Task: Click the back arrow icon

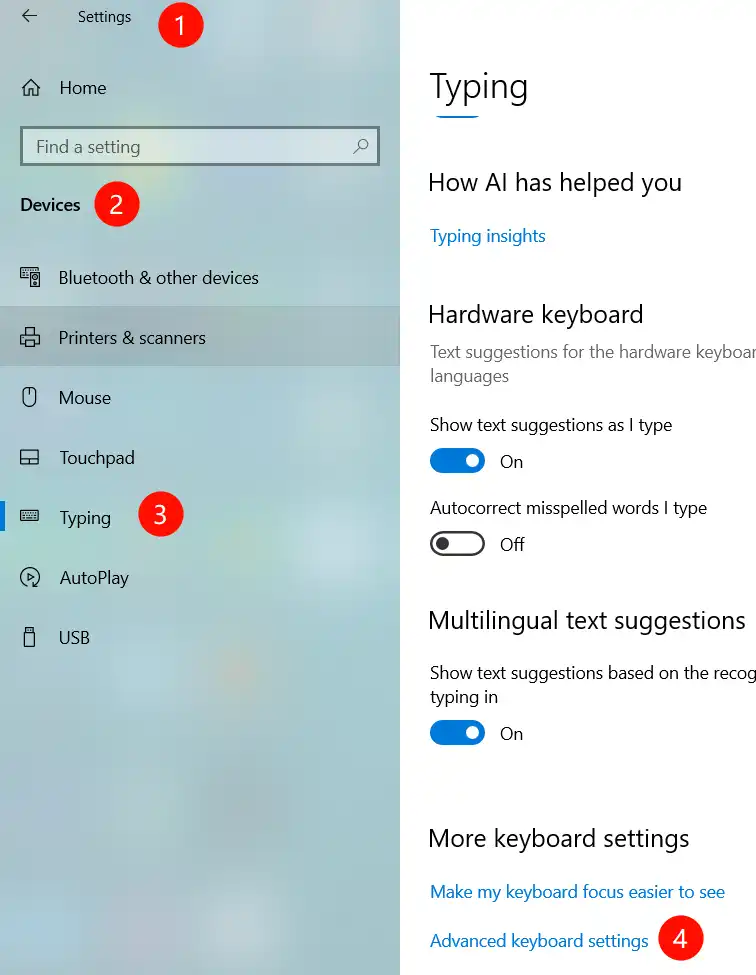Action: tap(30, 17)
